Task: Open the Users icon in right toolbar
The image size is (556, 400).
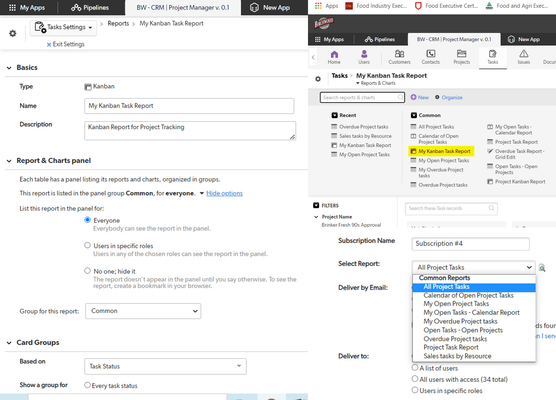Action: pyautogui.click(x=364, y=54)
